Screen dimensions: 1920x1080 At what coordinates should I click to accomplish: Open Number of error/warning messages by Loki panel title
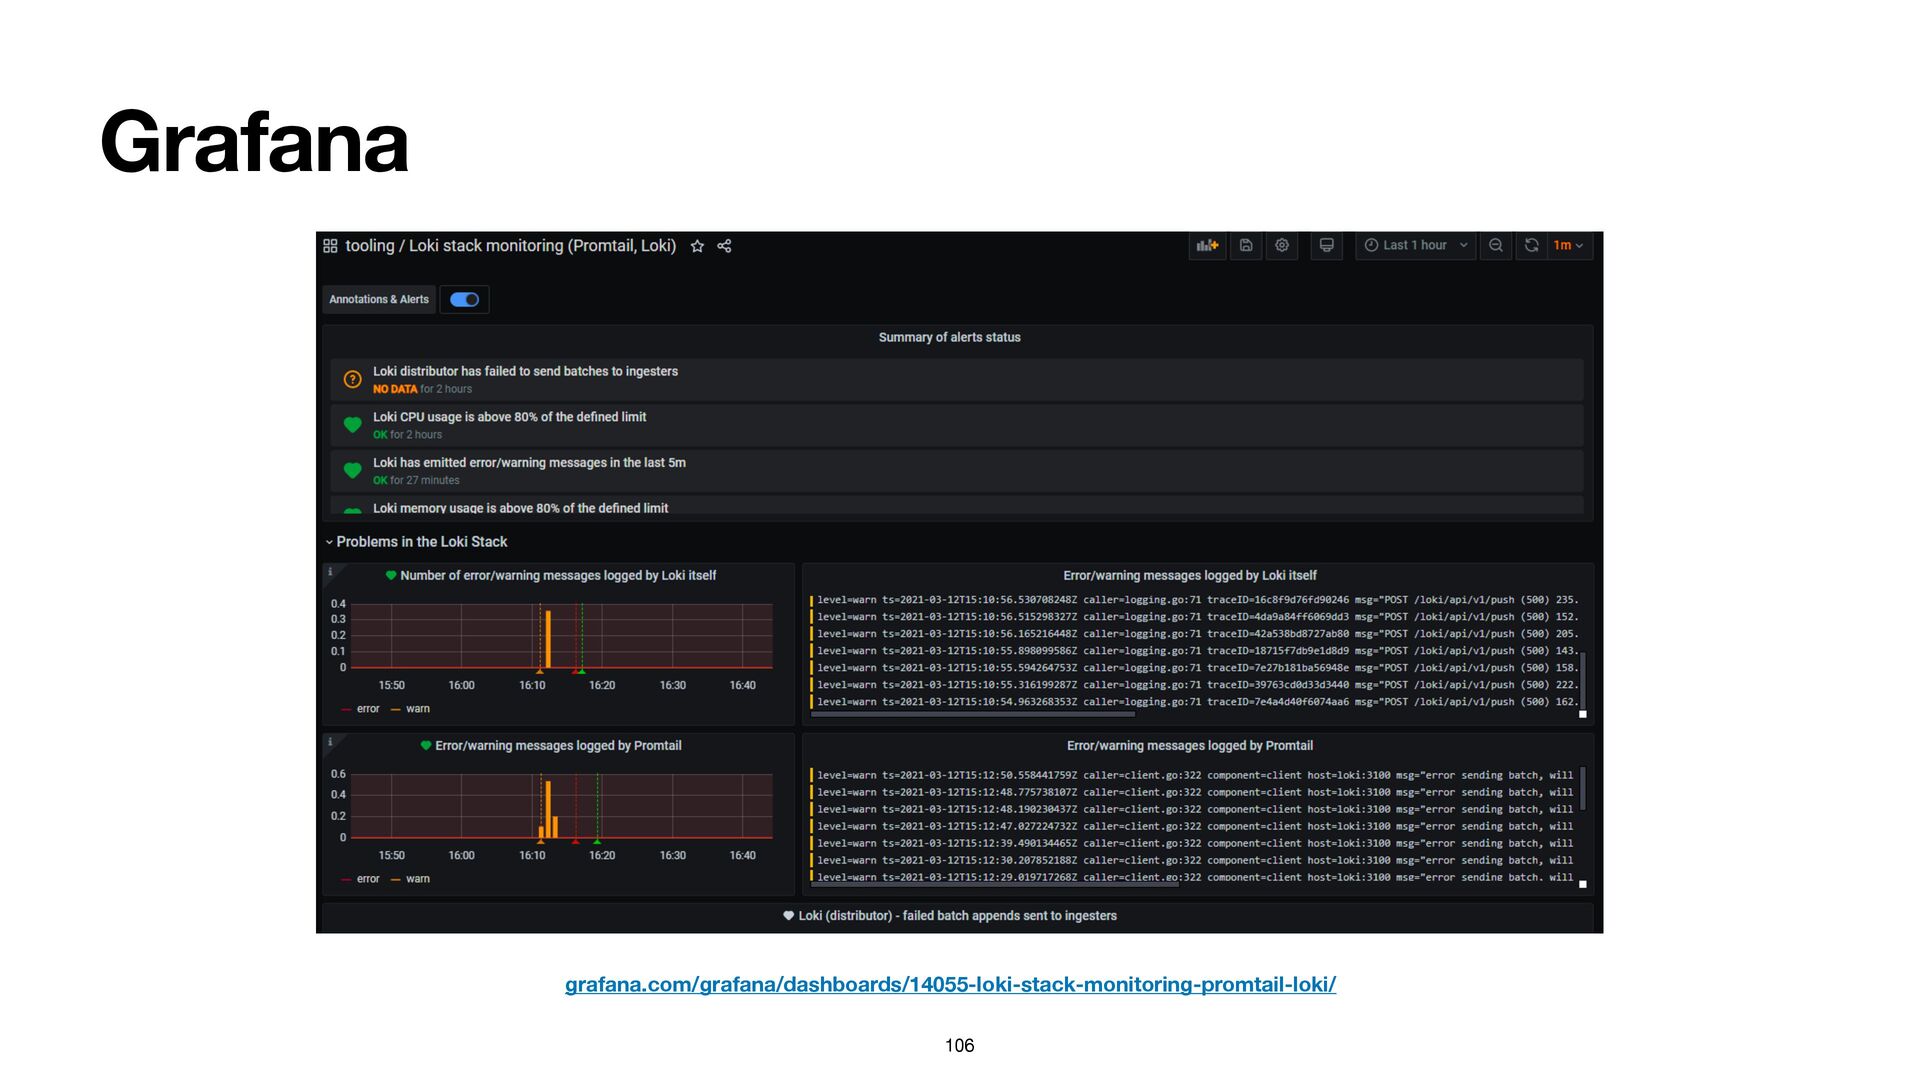558,576
